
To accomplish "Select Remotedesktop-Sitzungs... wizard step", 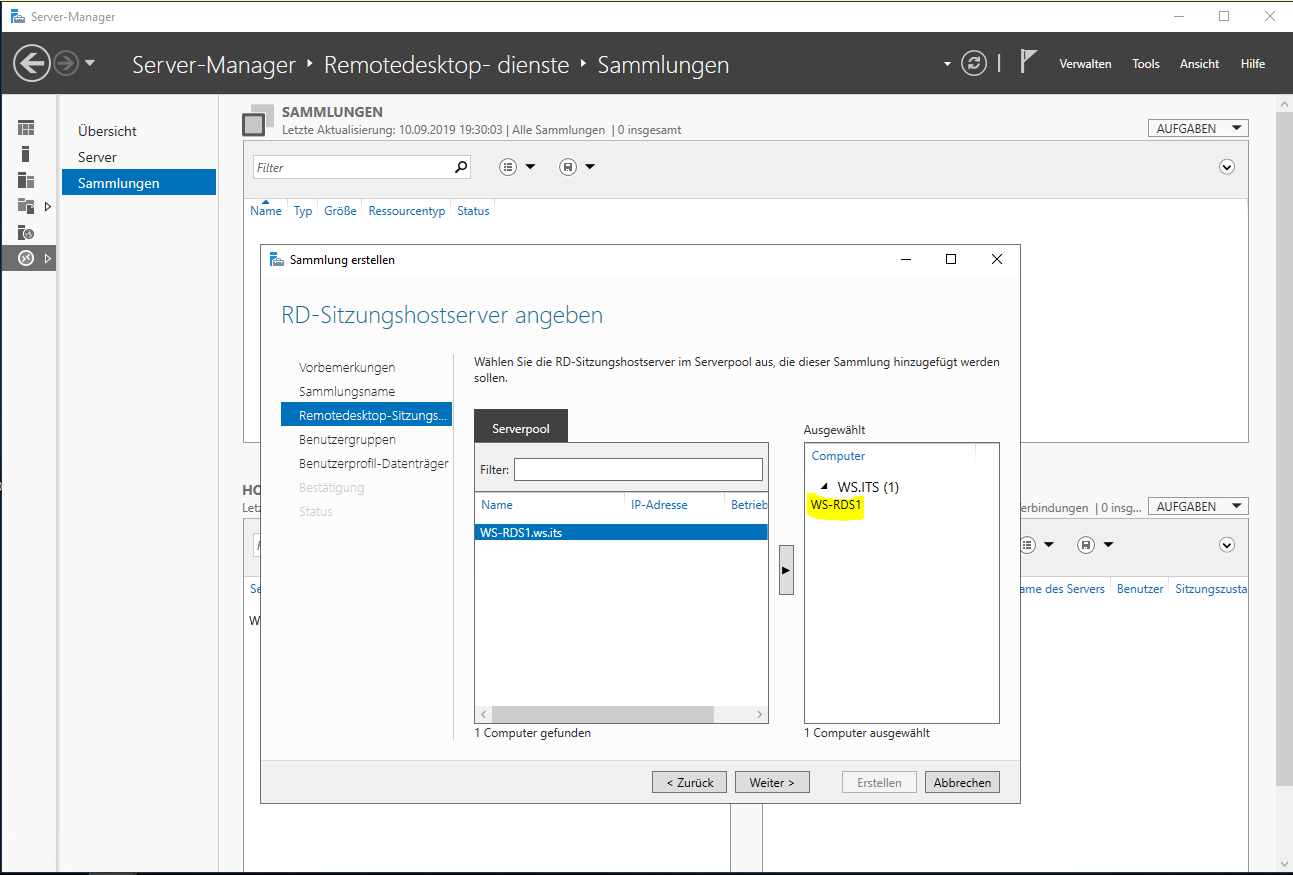I will coord(366,415).
